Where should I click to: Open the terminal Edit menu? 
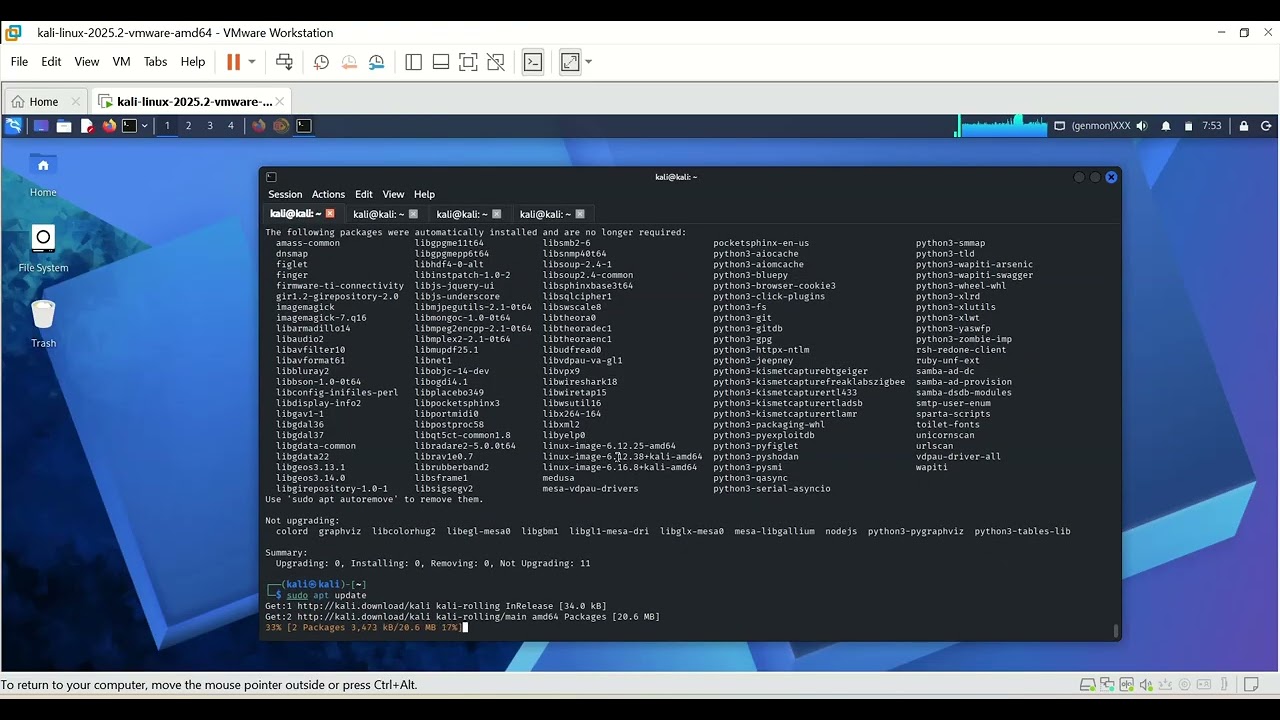coord(364,195)
